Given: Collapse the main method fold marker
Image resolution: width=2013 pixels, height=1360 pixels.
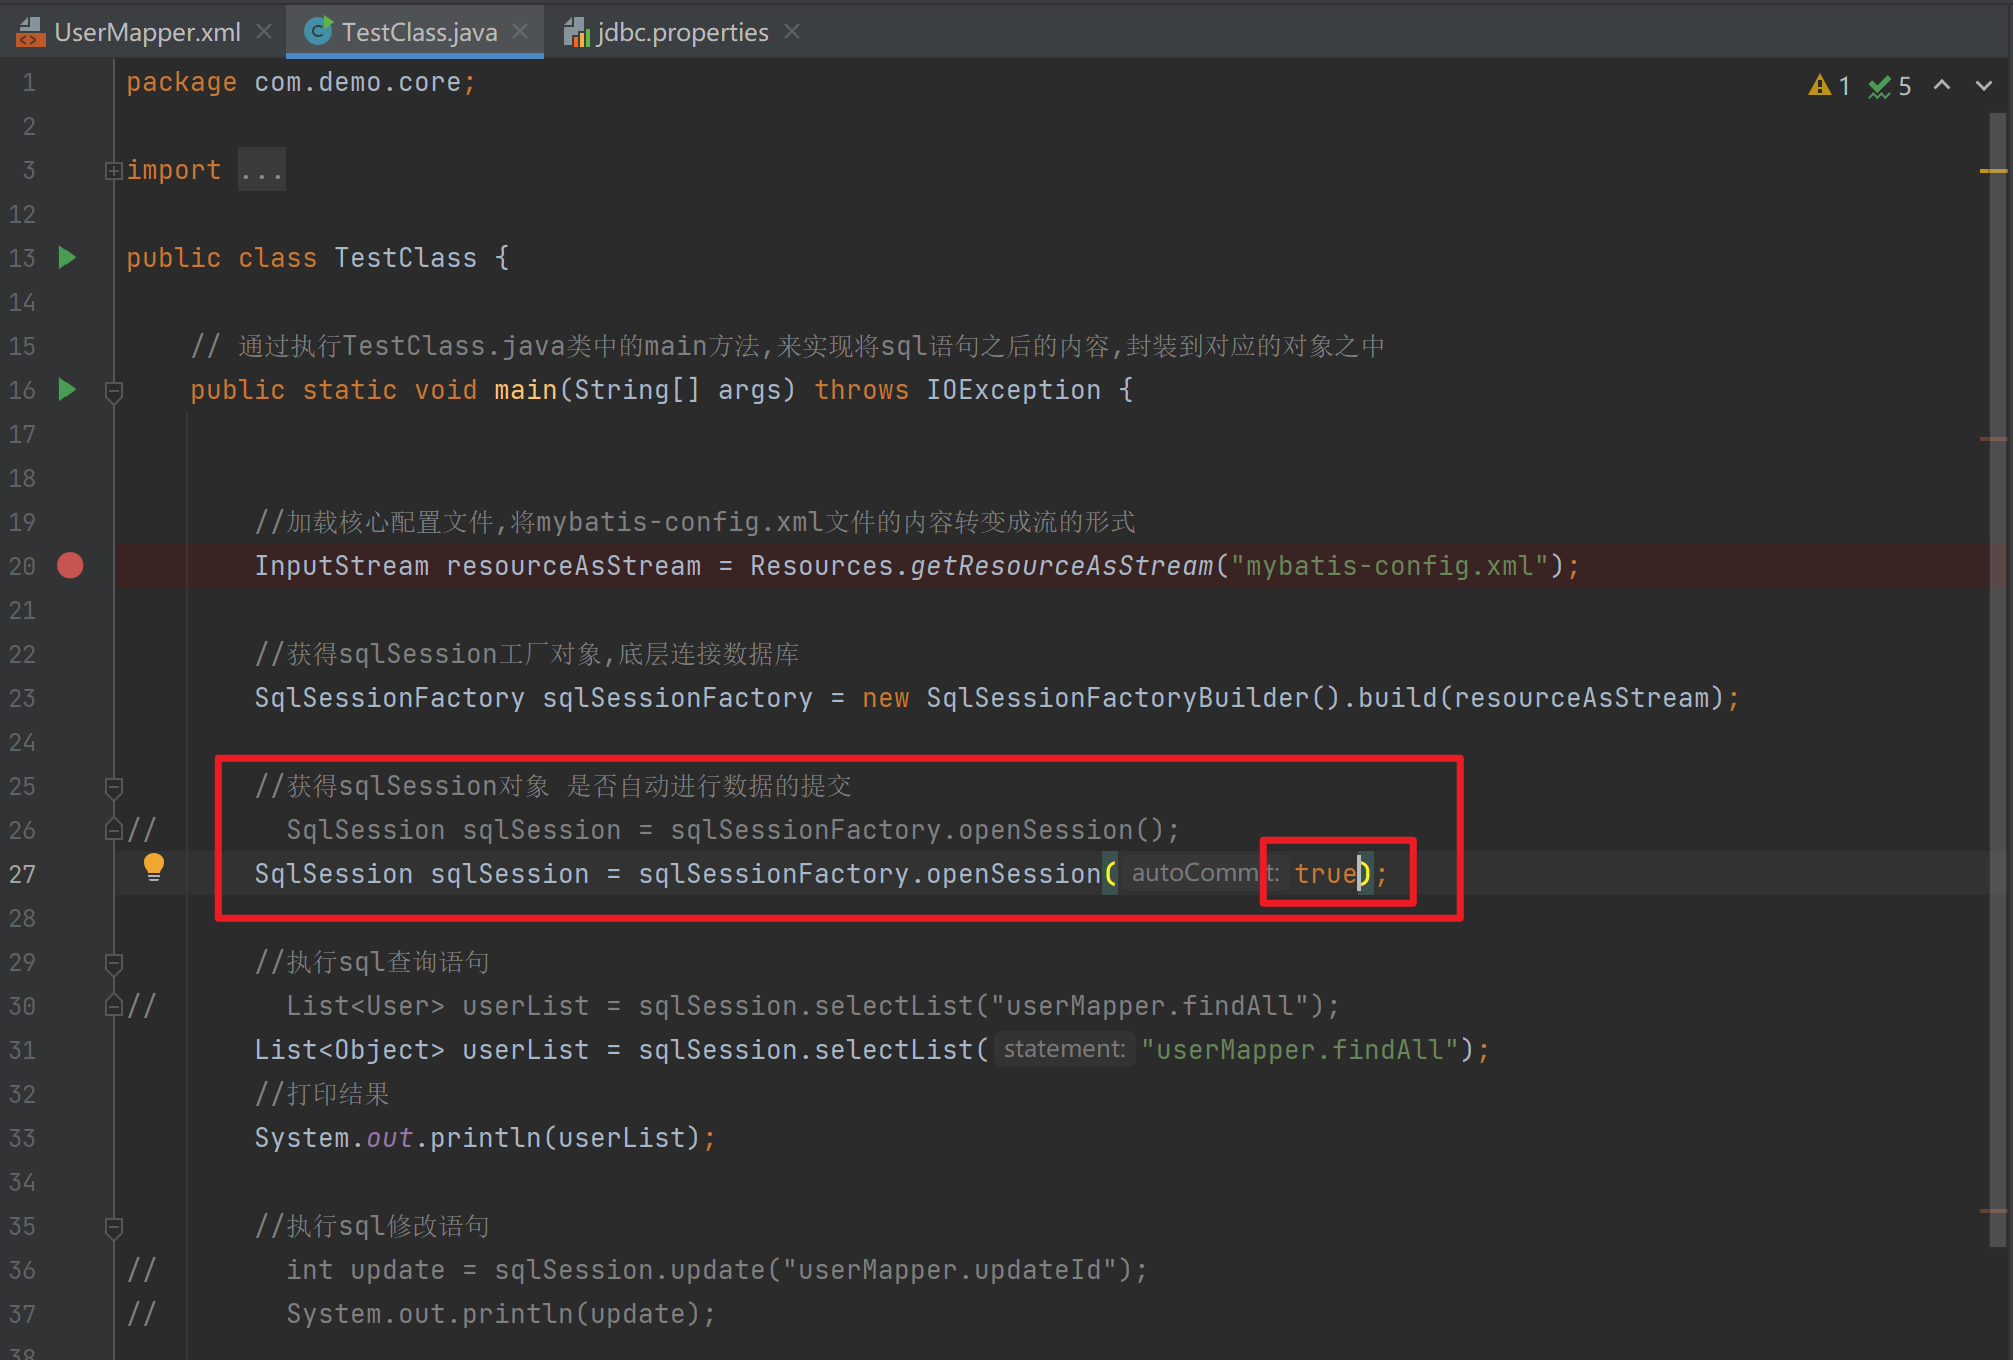Looking at the screenshot, I should 113,391.
